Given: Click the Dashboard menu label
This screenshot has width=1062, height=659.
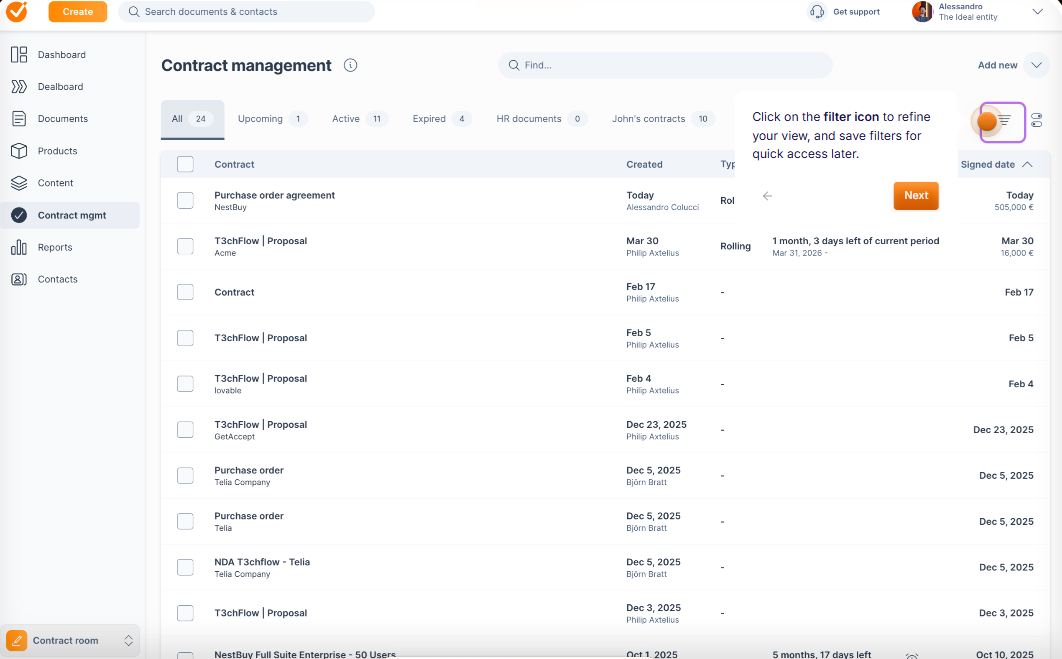Looking at the screenshot, I should (x=62, y=55).
